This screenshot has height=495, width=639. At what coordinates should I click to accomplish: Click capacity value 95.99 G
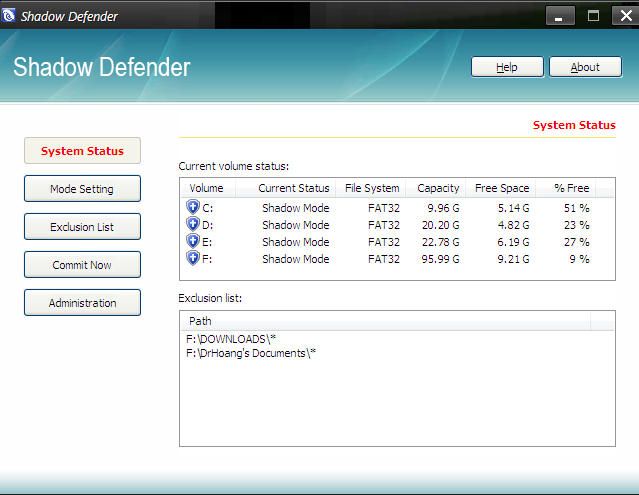(x=441, y=259)
